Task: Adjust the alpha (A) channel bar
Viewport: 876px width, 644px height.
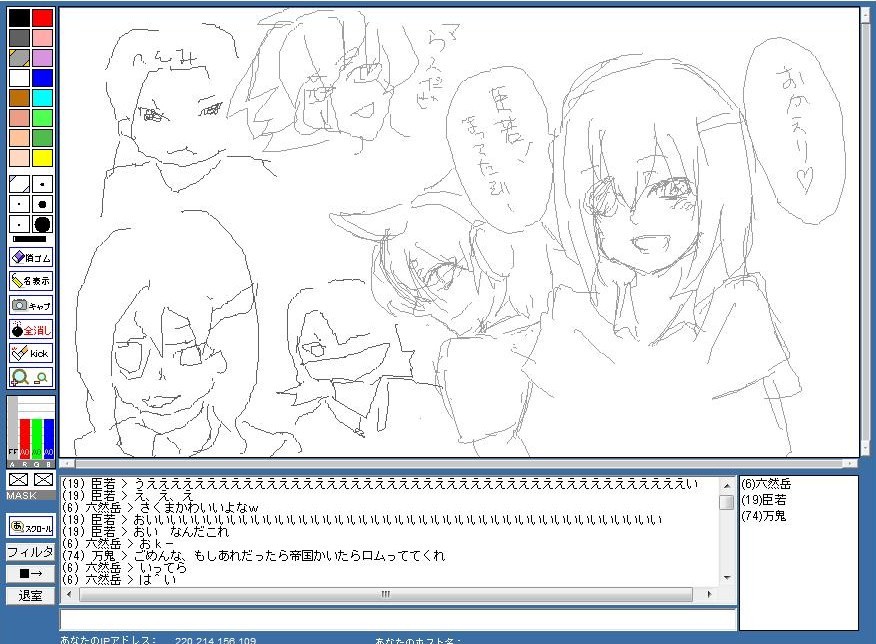Action: pos(13,427)
